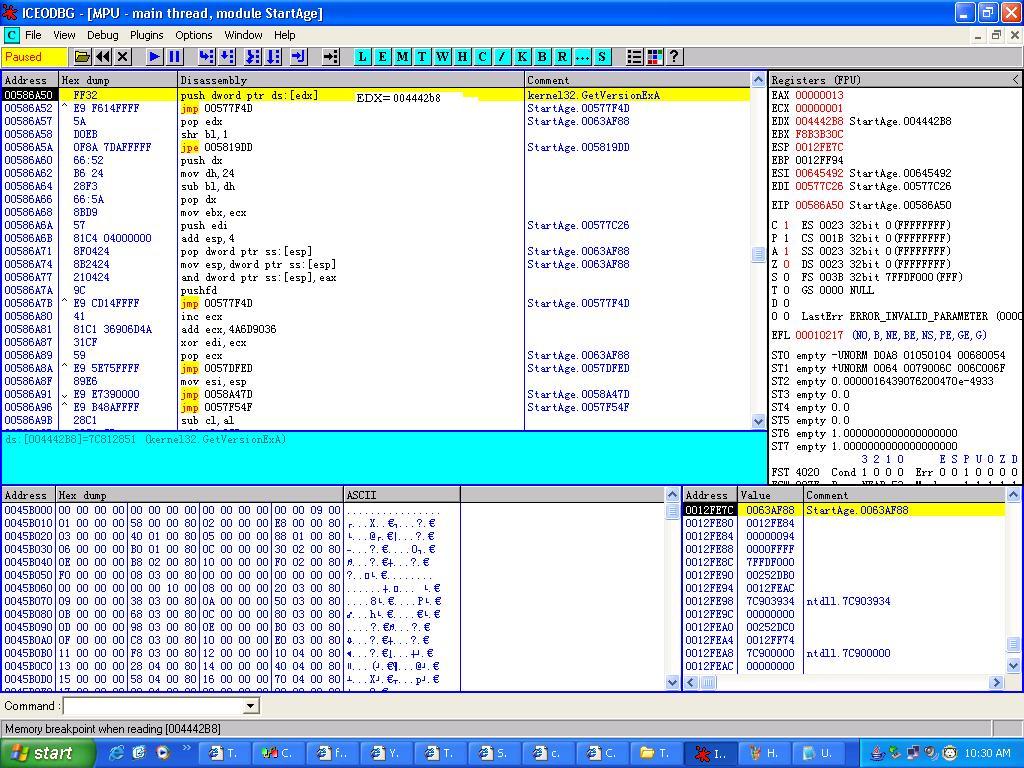Open Patches window with slash button
The height and width of the screenshot is (768, 1024).
[x=502, y=57]
